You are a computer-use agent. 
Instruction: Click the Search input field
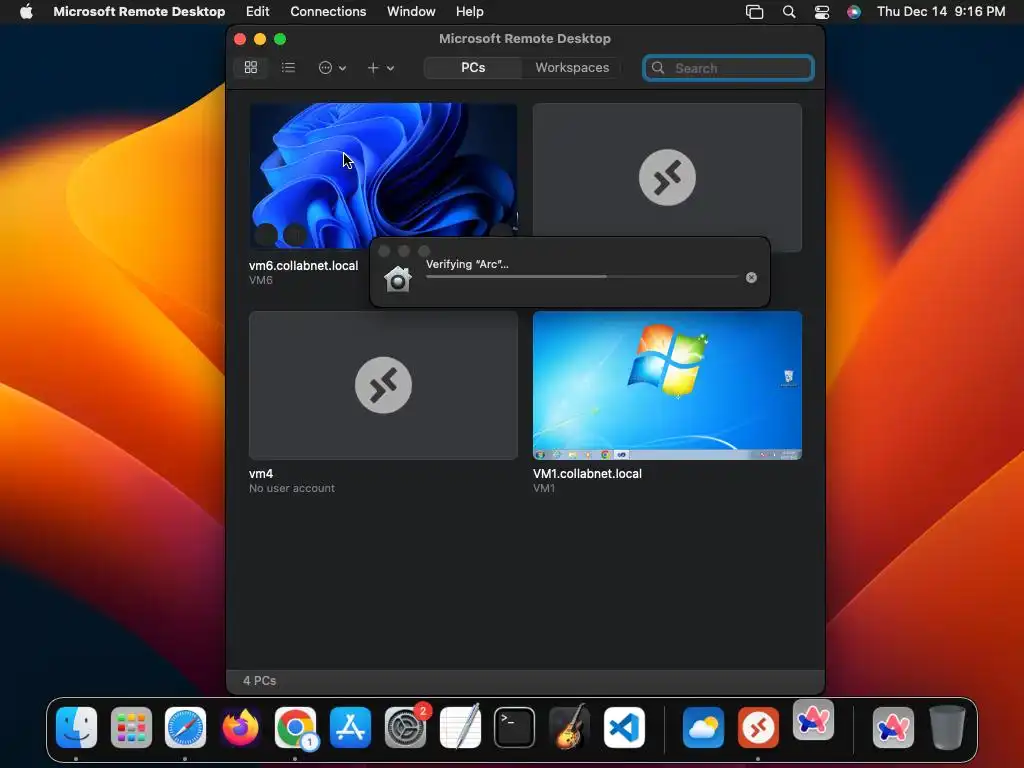(x=728, y=68)
